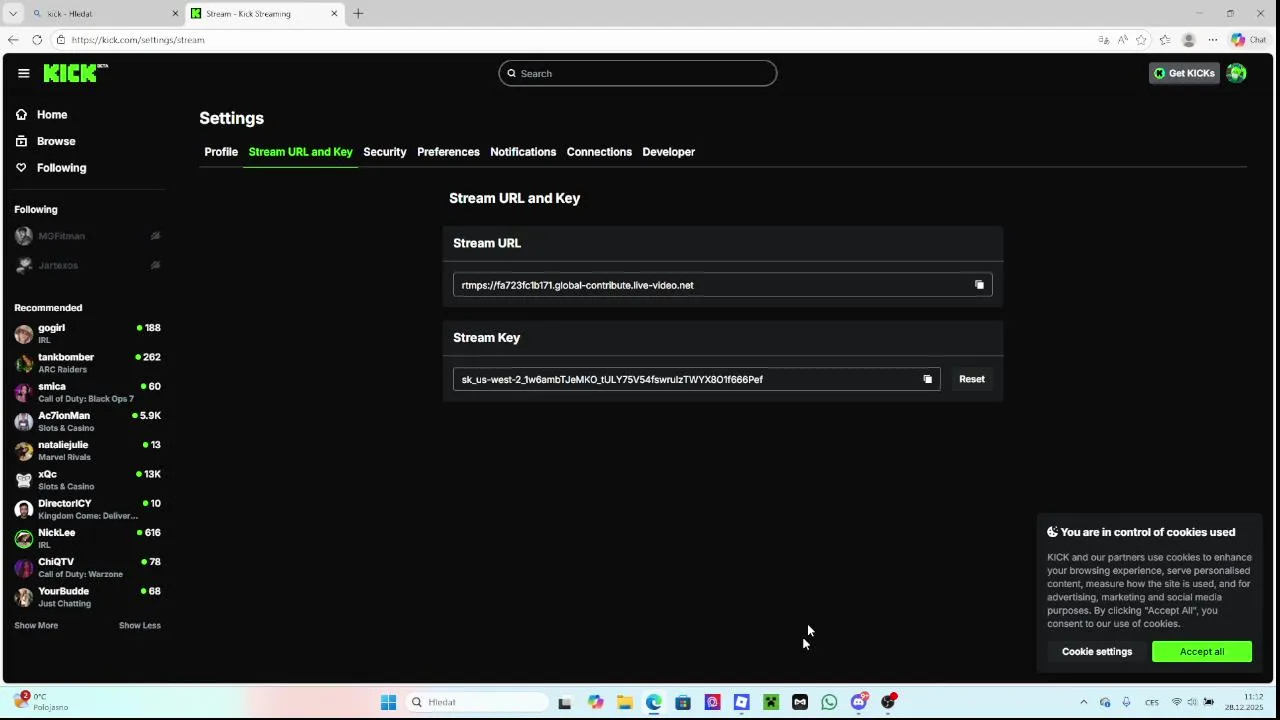The image size is (1280, 720).
Task: Open the user profile avatar menu
Action: click(x=1236, y=73)
